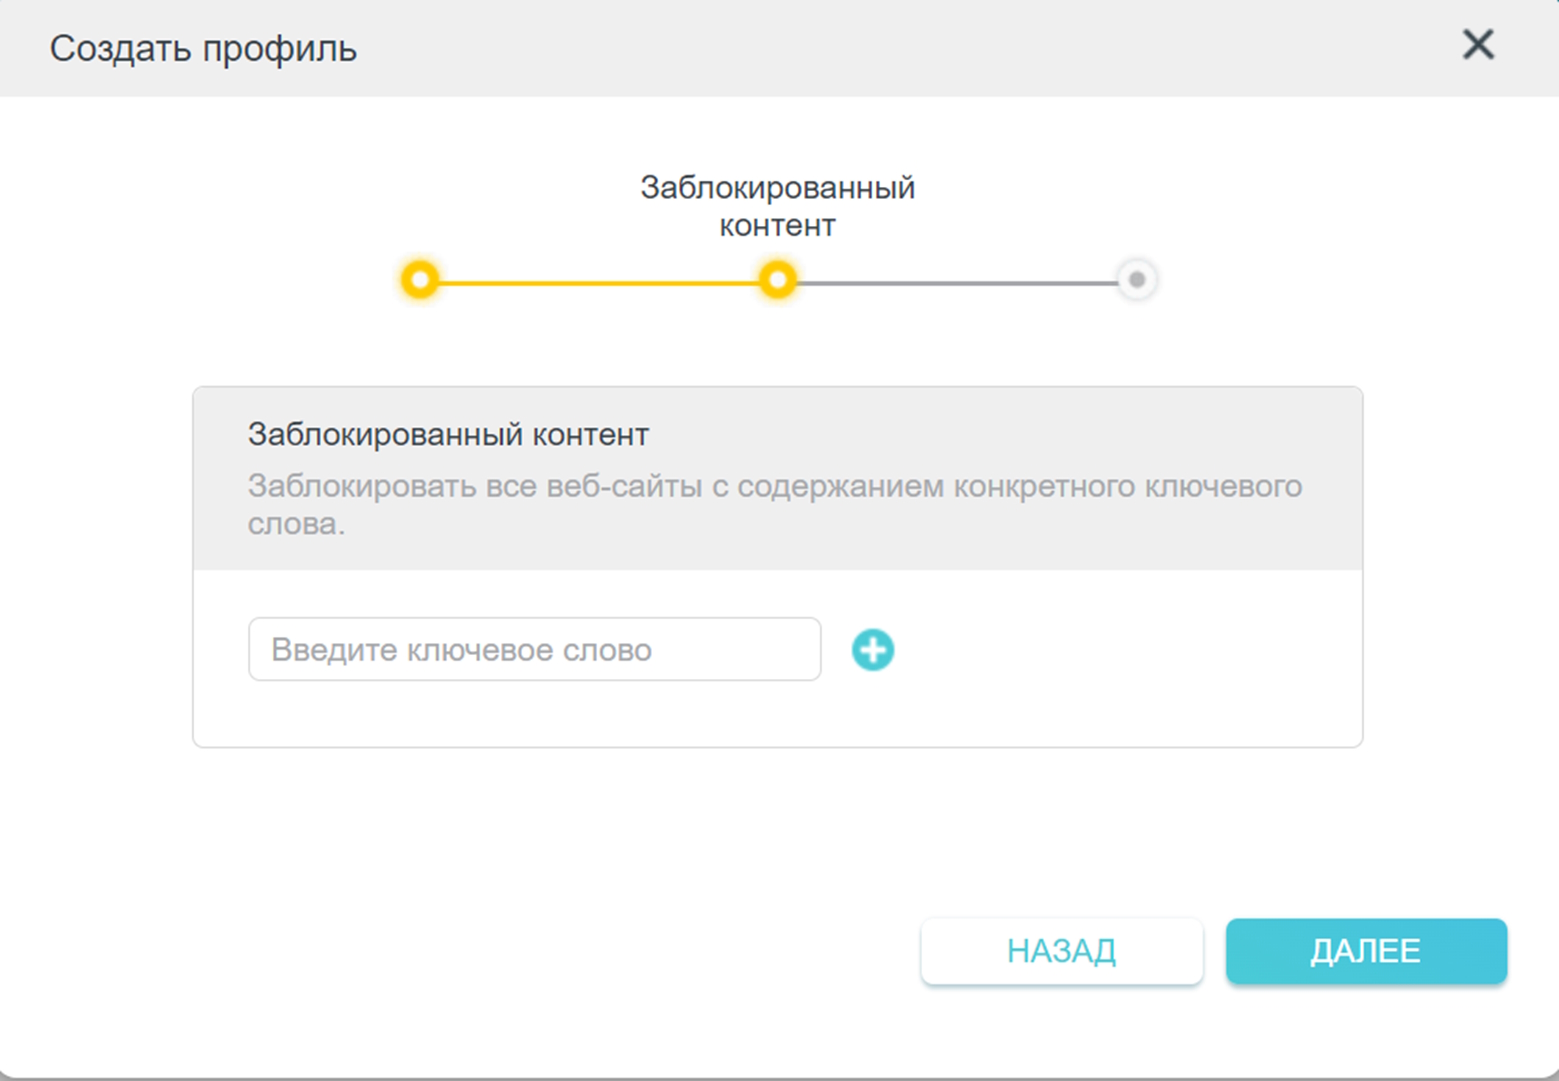The height and width of the screenshot is (1081, 1559).
Task: Click the word слова. in the description
Action: [x=296, y=524]
